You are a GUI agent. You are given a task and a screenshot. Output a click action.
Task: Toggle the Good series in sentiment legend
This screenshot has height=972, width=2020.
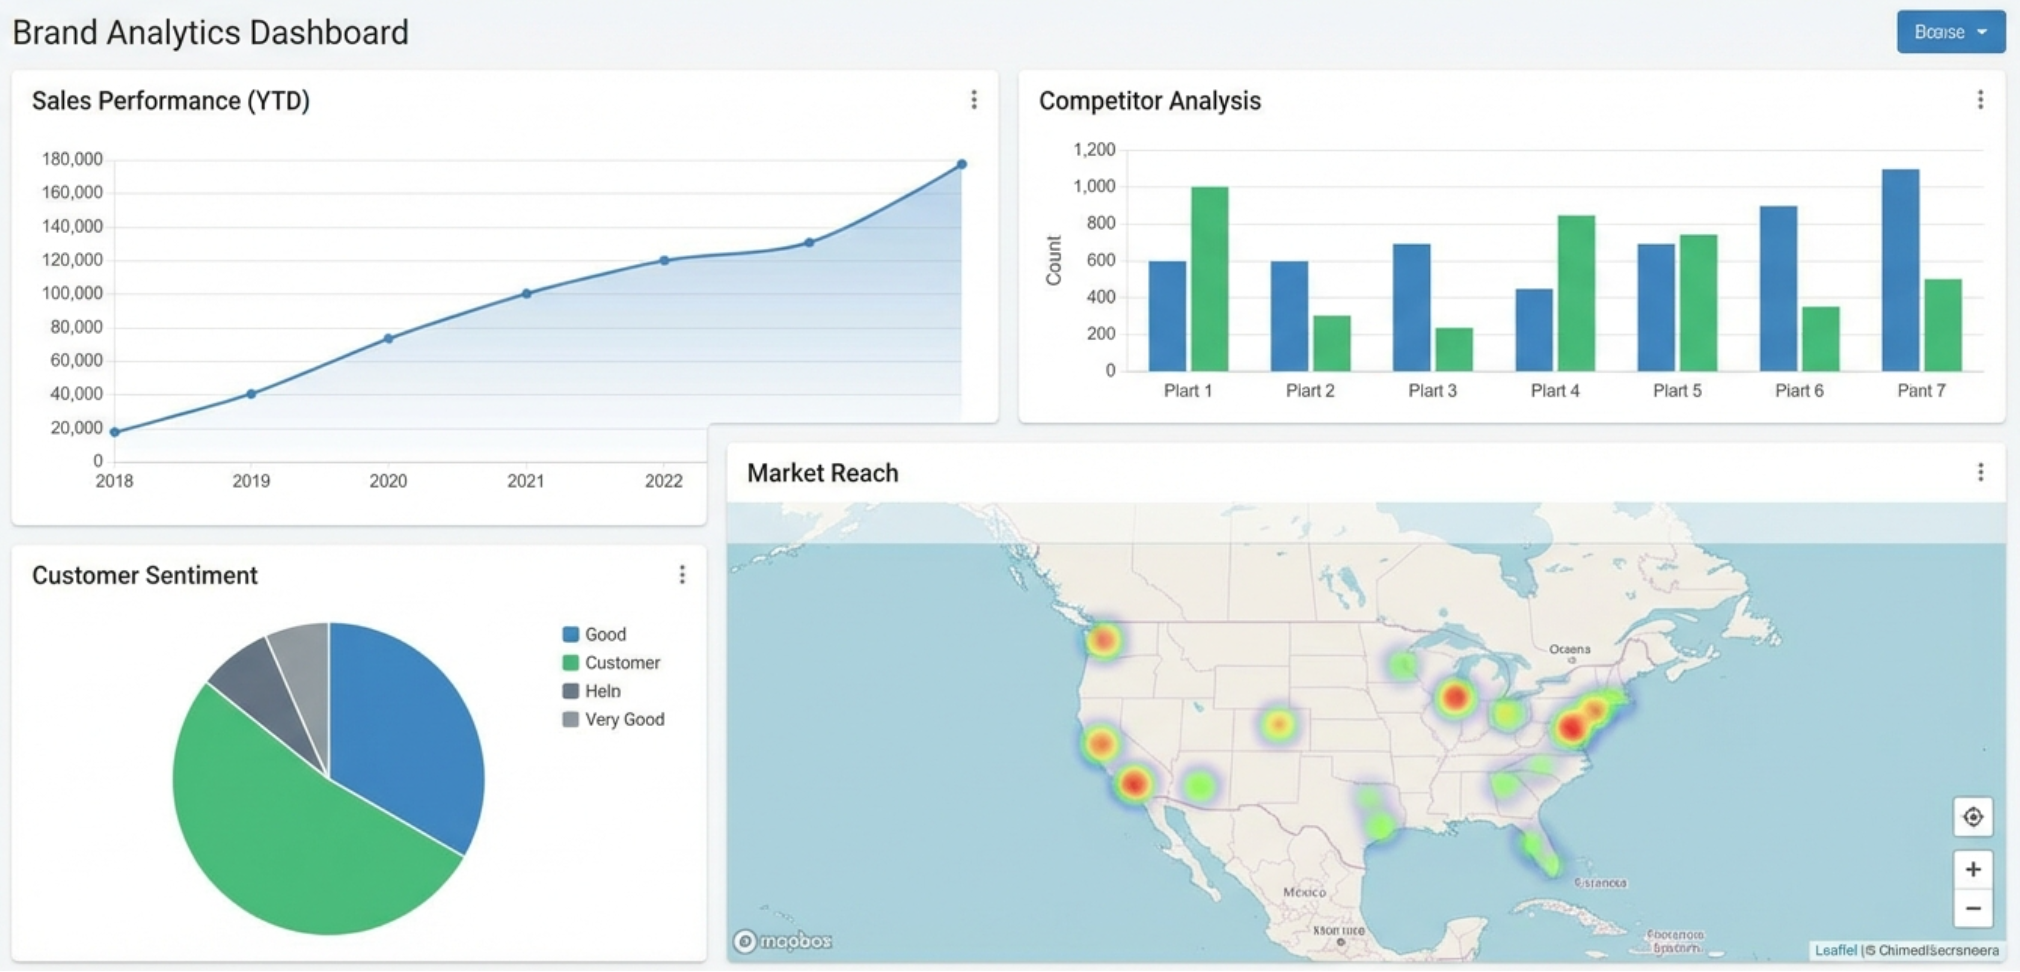coord(594,634)
